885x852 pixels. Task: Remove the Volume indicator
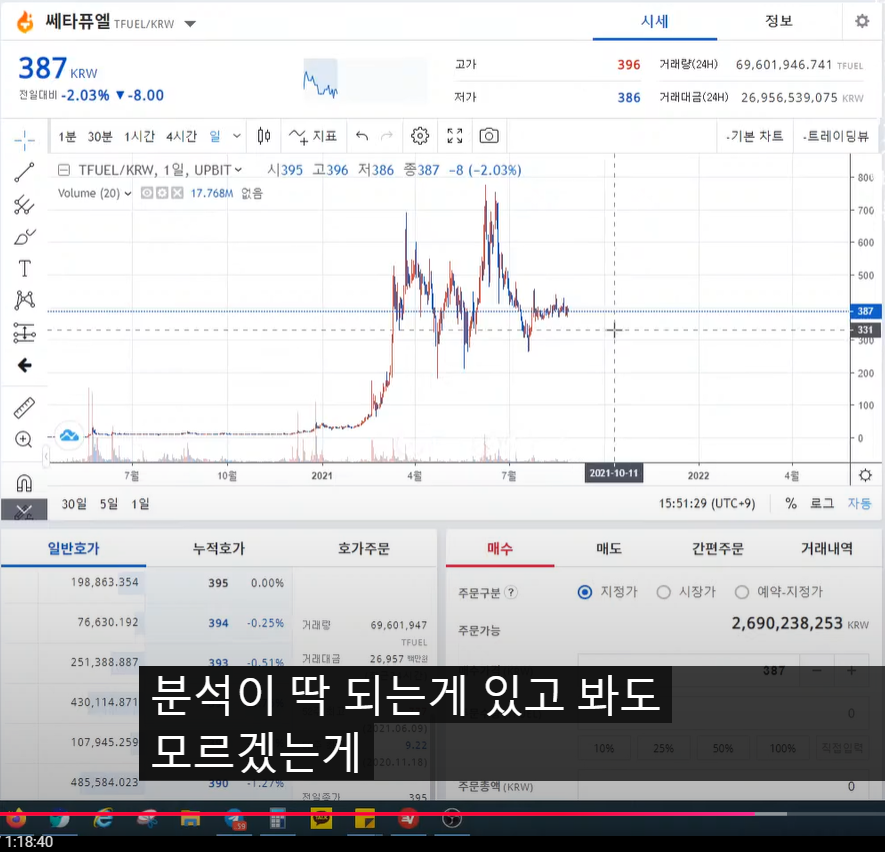pos(177,193)
